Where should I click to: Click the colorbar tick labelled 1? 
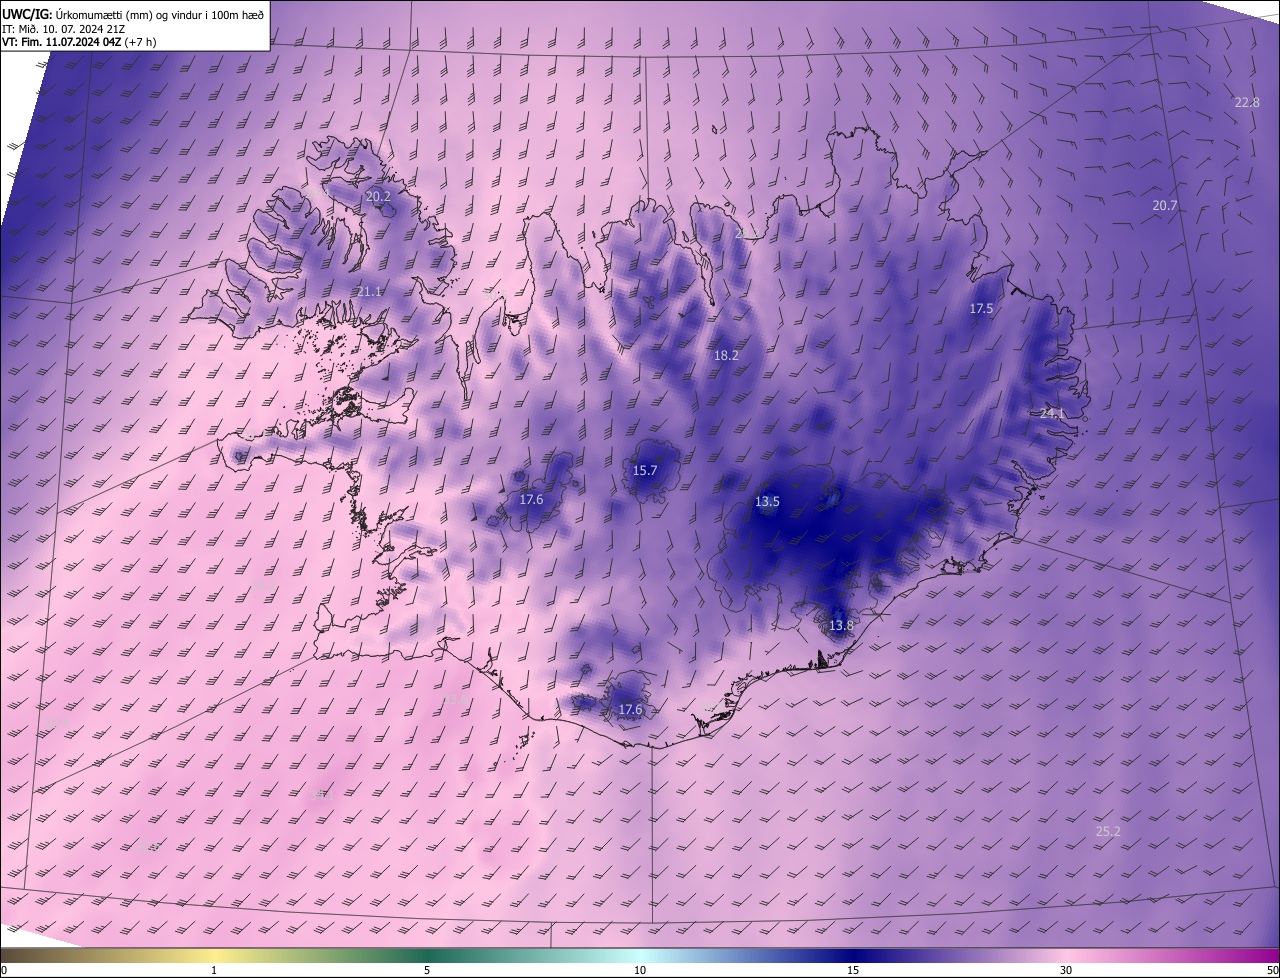click(x=214, y=970)
